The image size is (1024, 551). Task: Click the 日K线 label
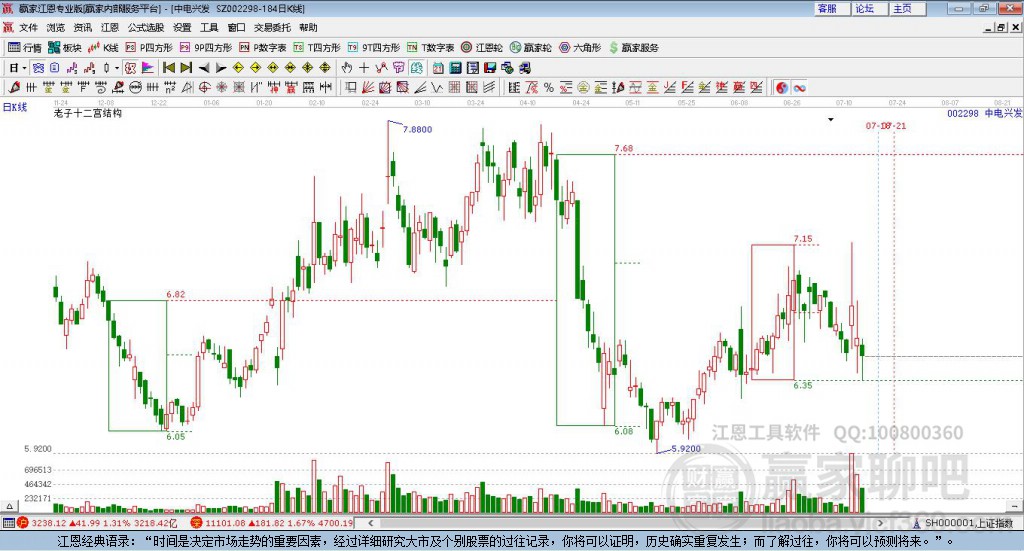pyautogui.click(x=15, y=107)
